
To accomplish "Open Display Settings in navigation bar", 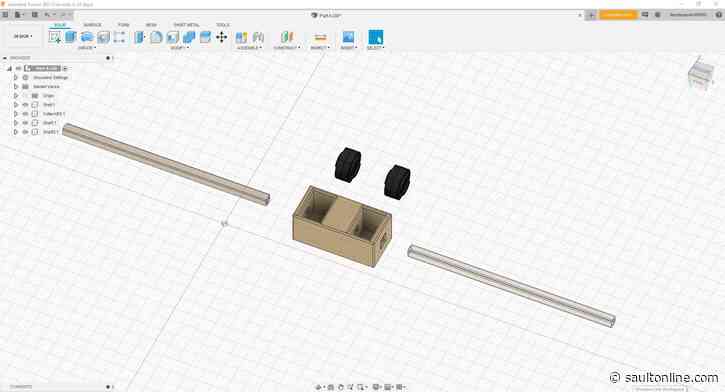I will (376, 387).
